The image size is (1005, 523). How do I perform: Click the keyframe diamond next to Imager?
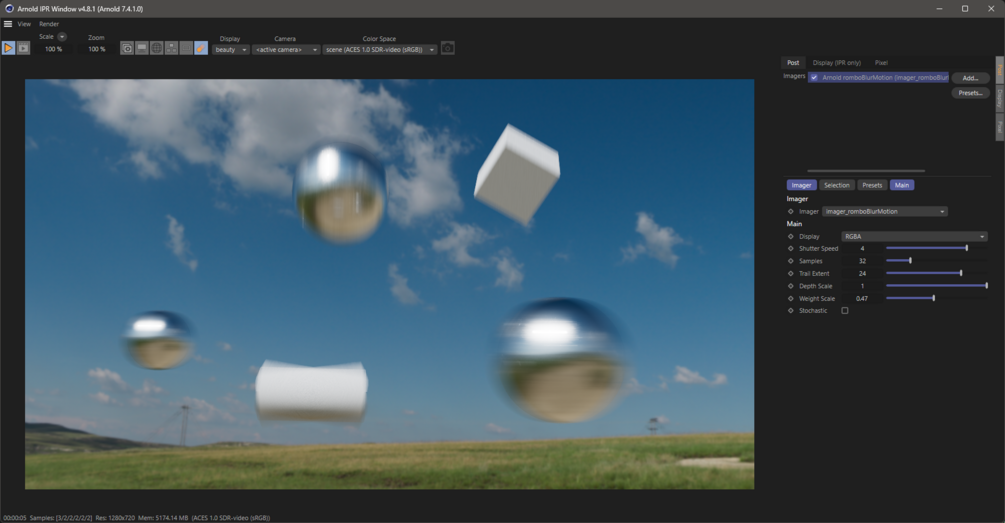[x=790, y=212]
